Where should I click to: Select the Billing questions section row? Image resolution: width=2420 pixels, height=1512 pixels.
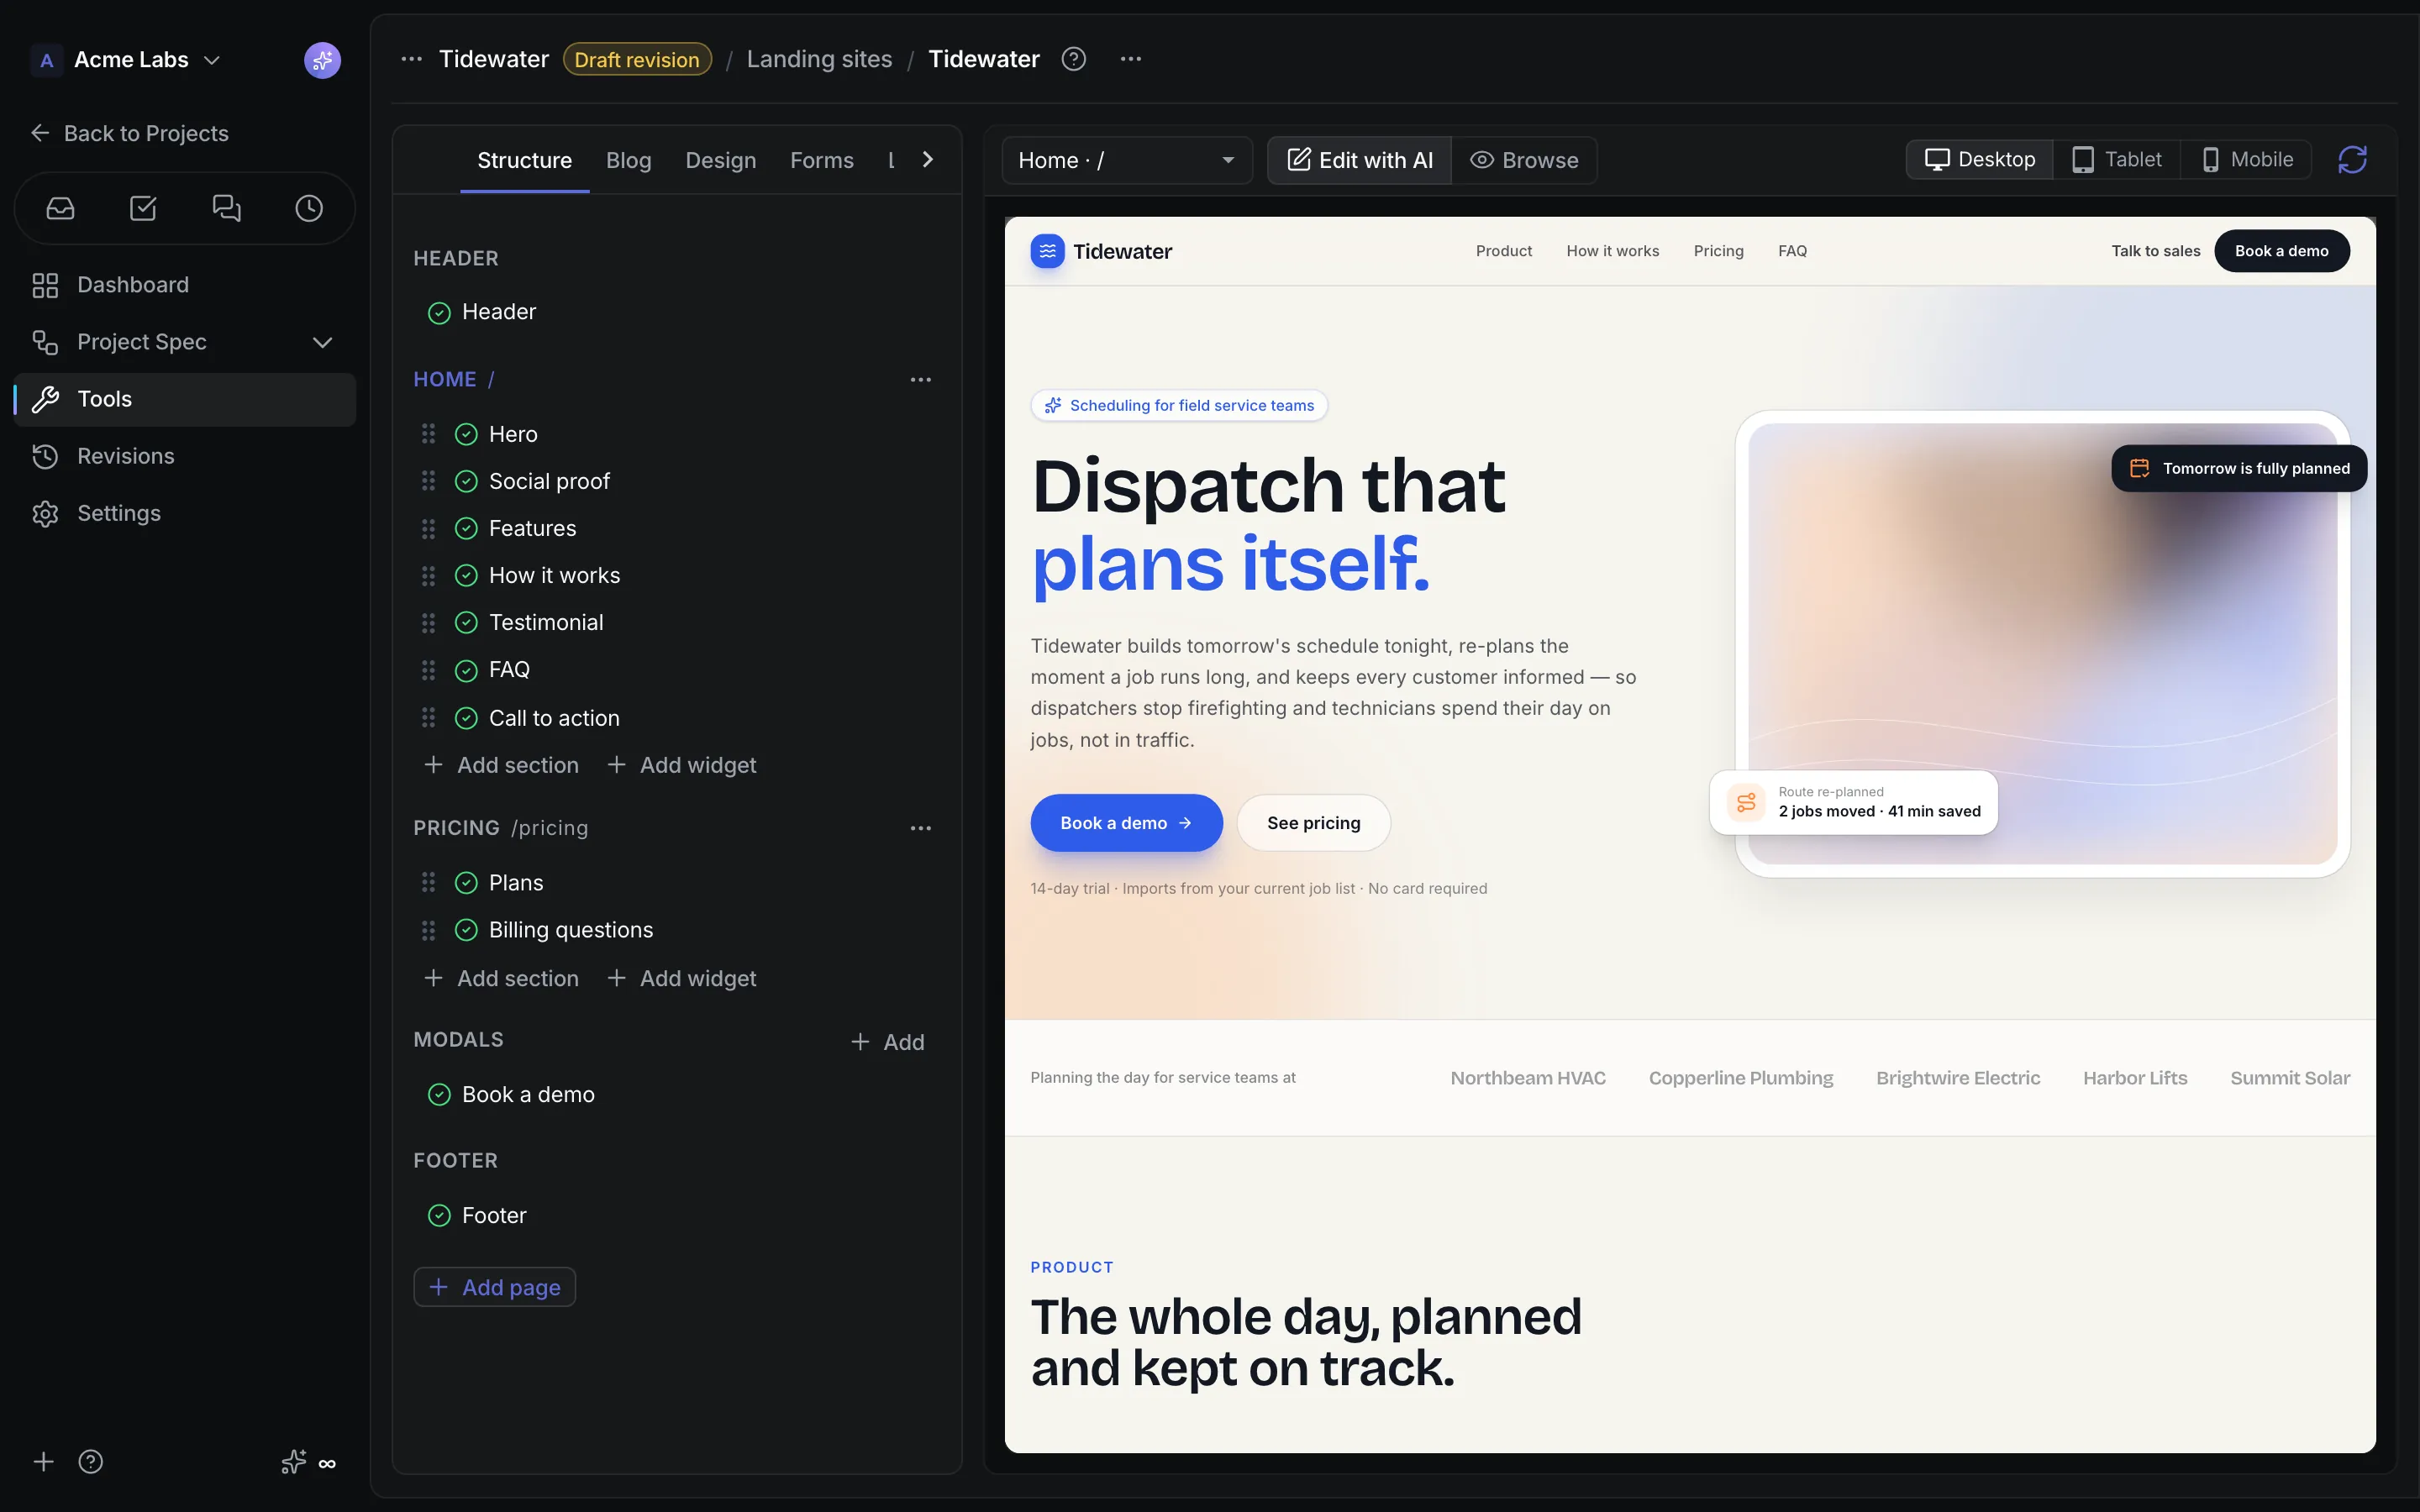[677, 930]
